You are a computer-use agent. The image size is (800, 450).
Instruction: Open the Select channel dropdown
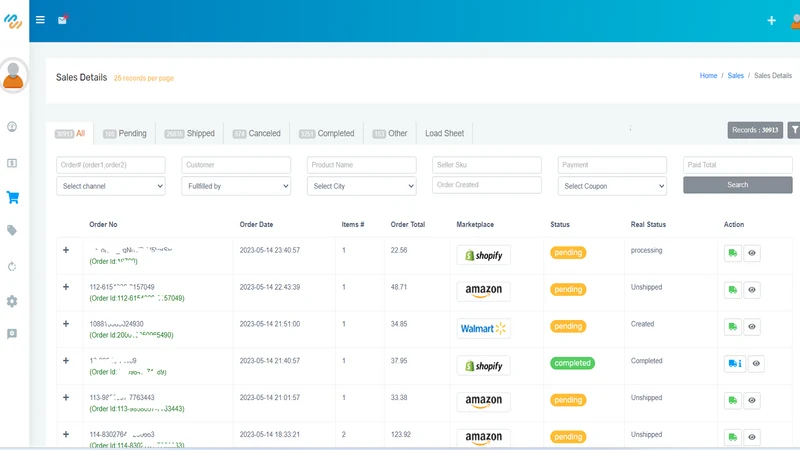(x=111, y=186)
